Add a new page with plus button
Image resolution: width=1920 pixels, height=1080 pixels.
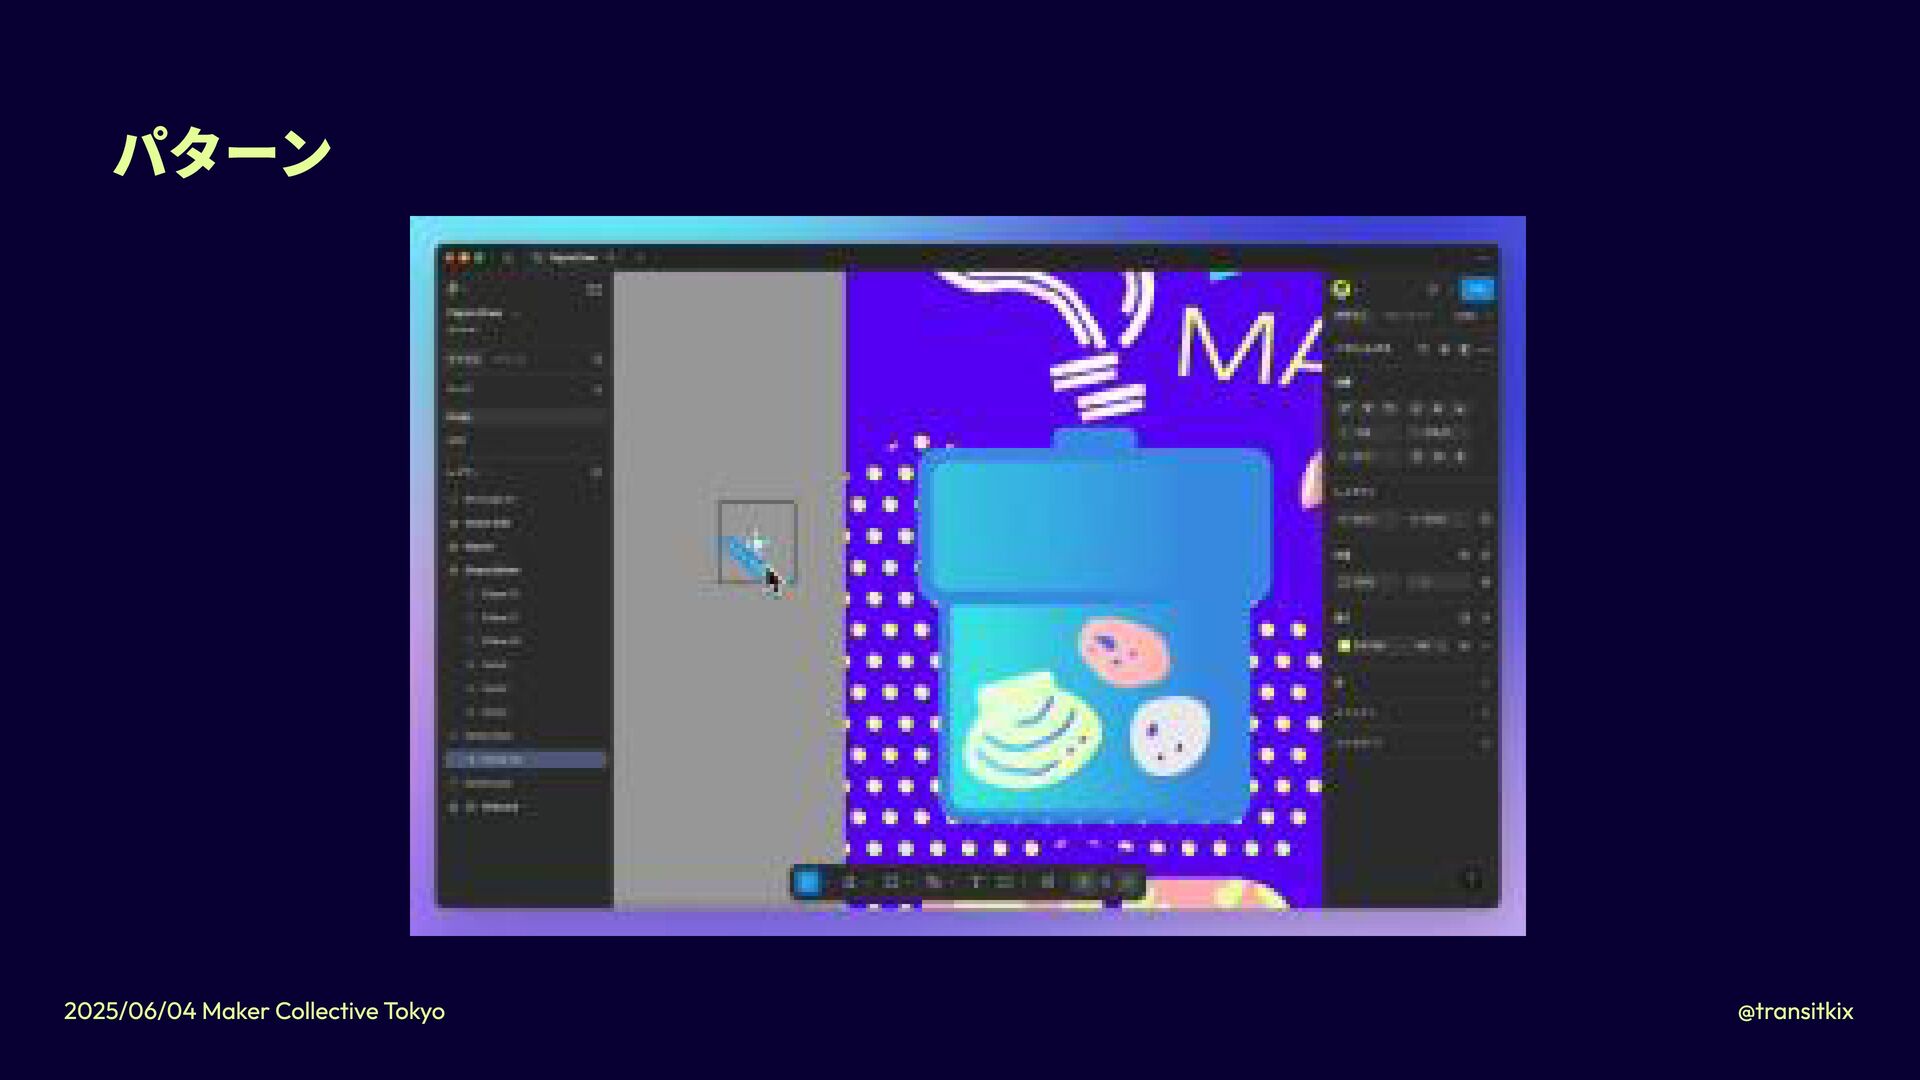(x=597, y=388)
